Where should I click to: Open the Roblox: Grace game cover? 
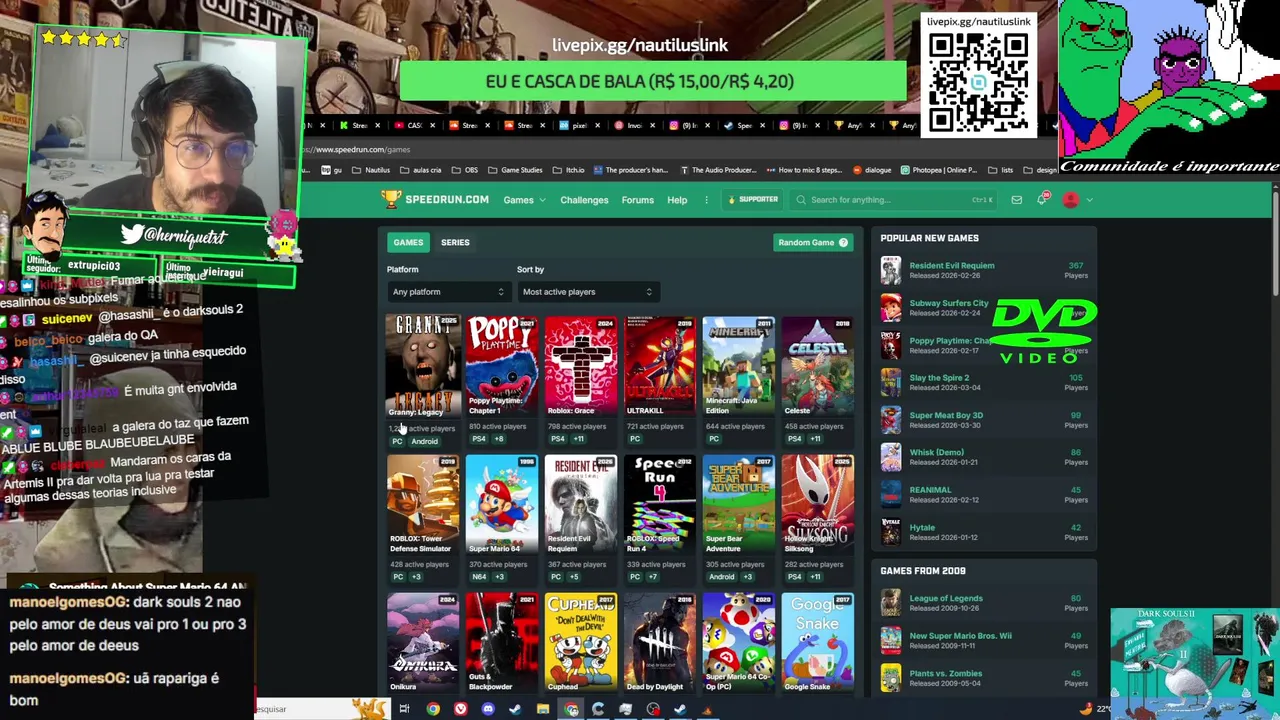click(581, 366)
